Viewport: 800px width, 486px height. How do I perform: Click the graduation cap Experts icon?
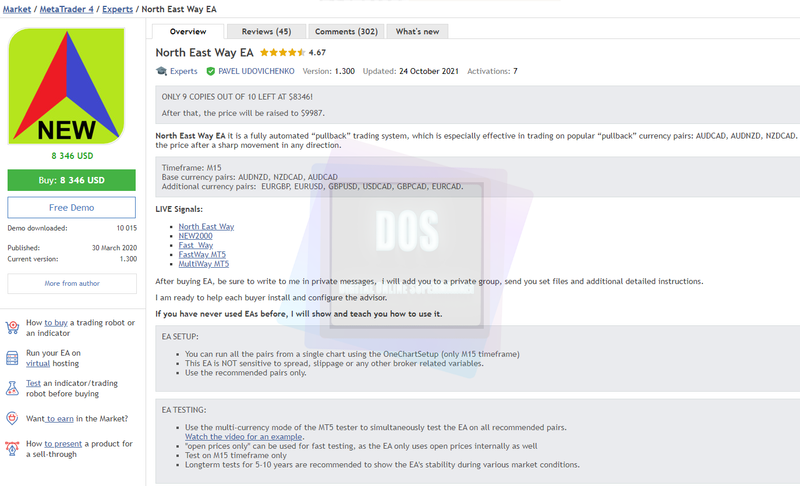point(162,71)
